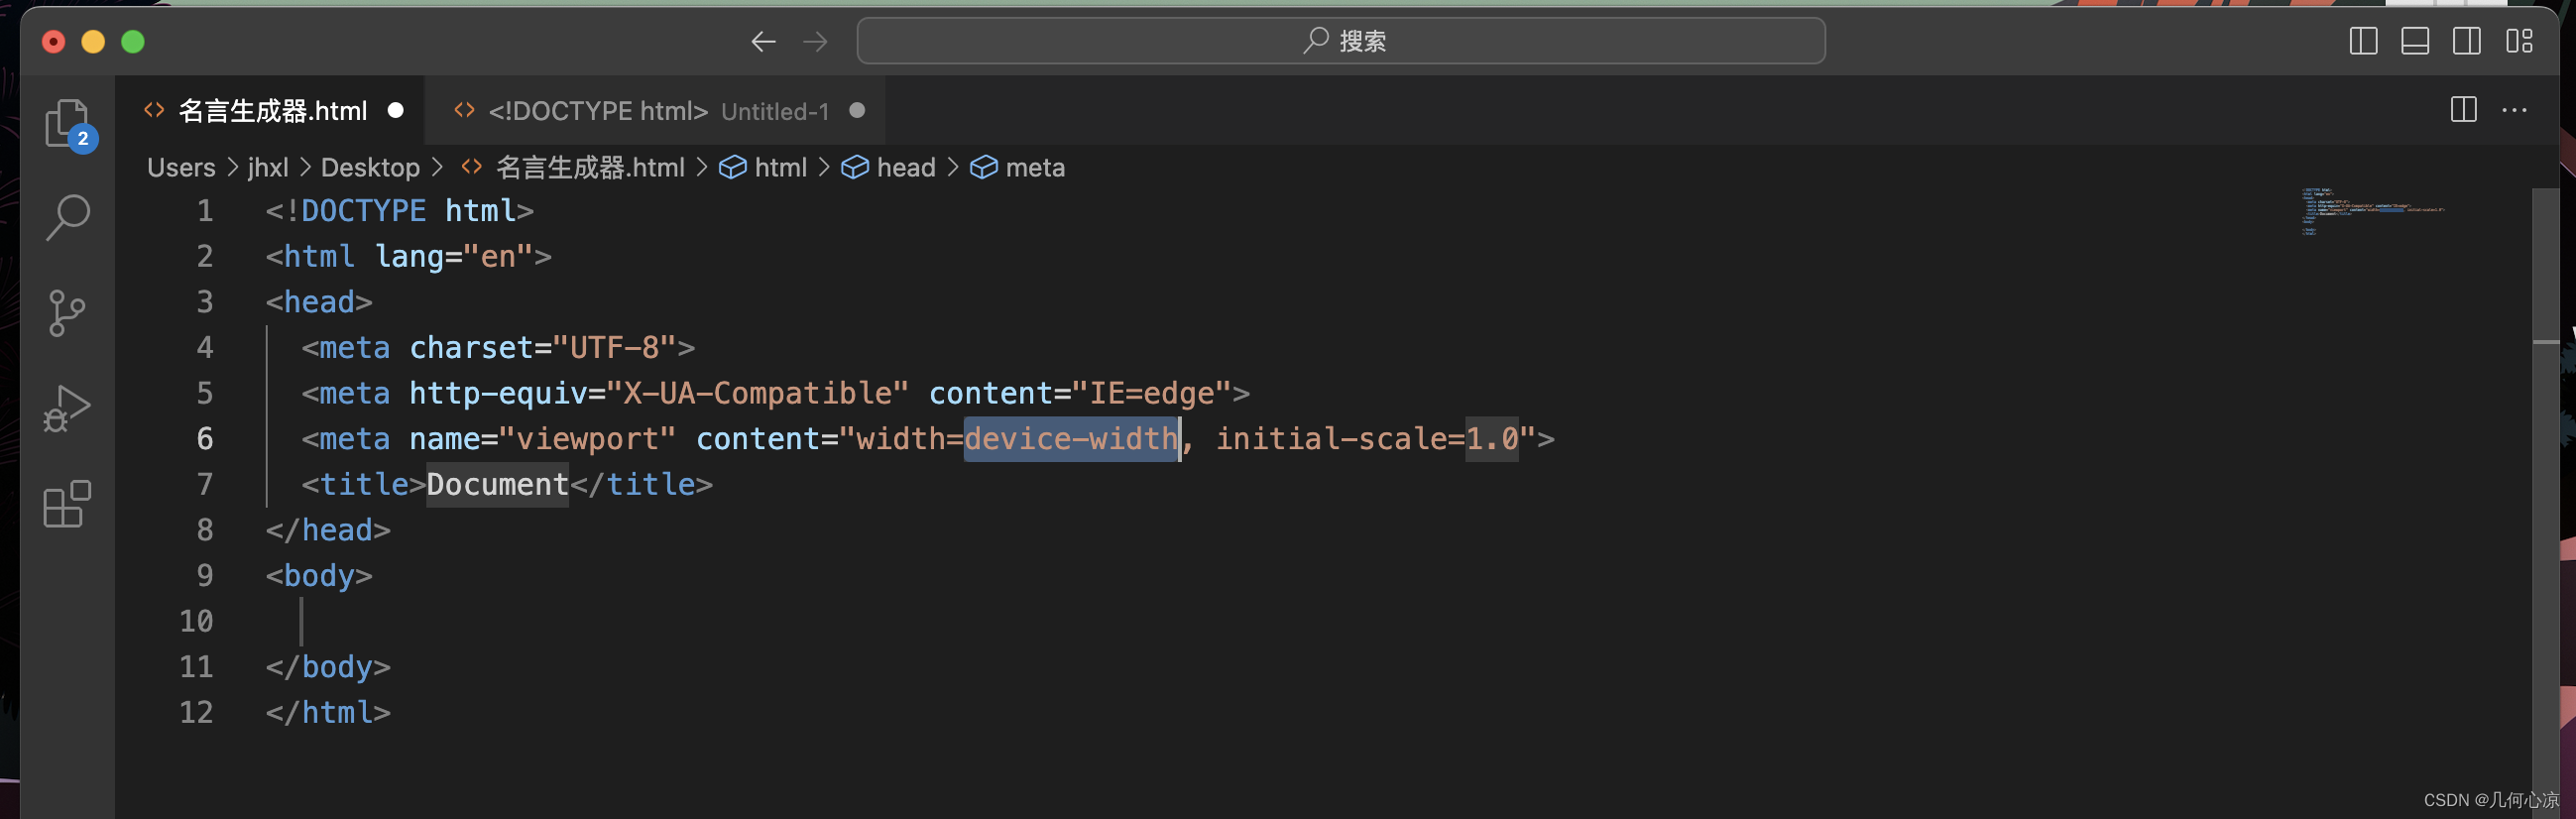
Task: Select jhxl in the breadcrumb
Action: click(x=268, y=167)
